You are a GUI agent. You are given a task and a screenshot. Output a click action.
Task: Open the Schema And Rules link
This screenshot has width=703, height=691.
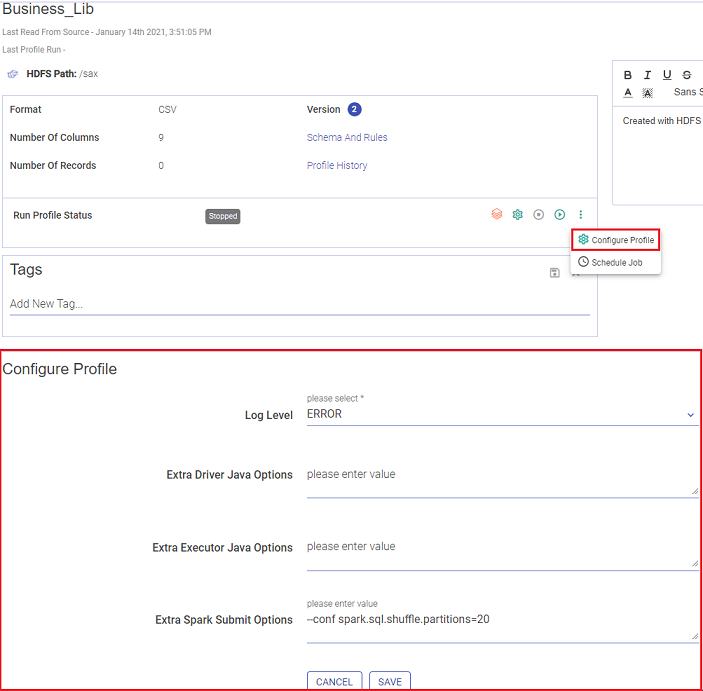[347, 138]
